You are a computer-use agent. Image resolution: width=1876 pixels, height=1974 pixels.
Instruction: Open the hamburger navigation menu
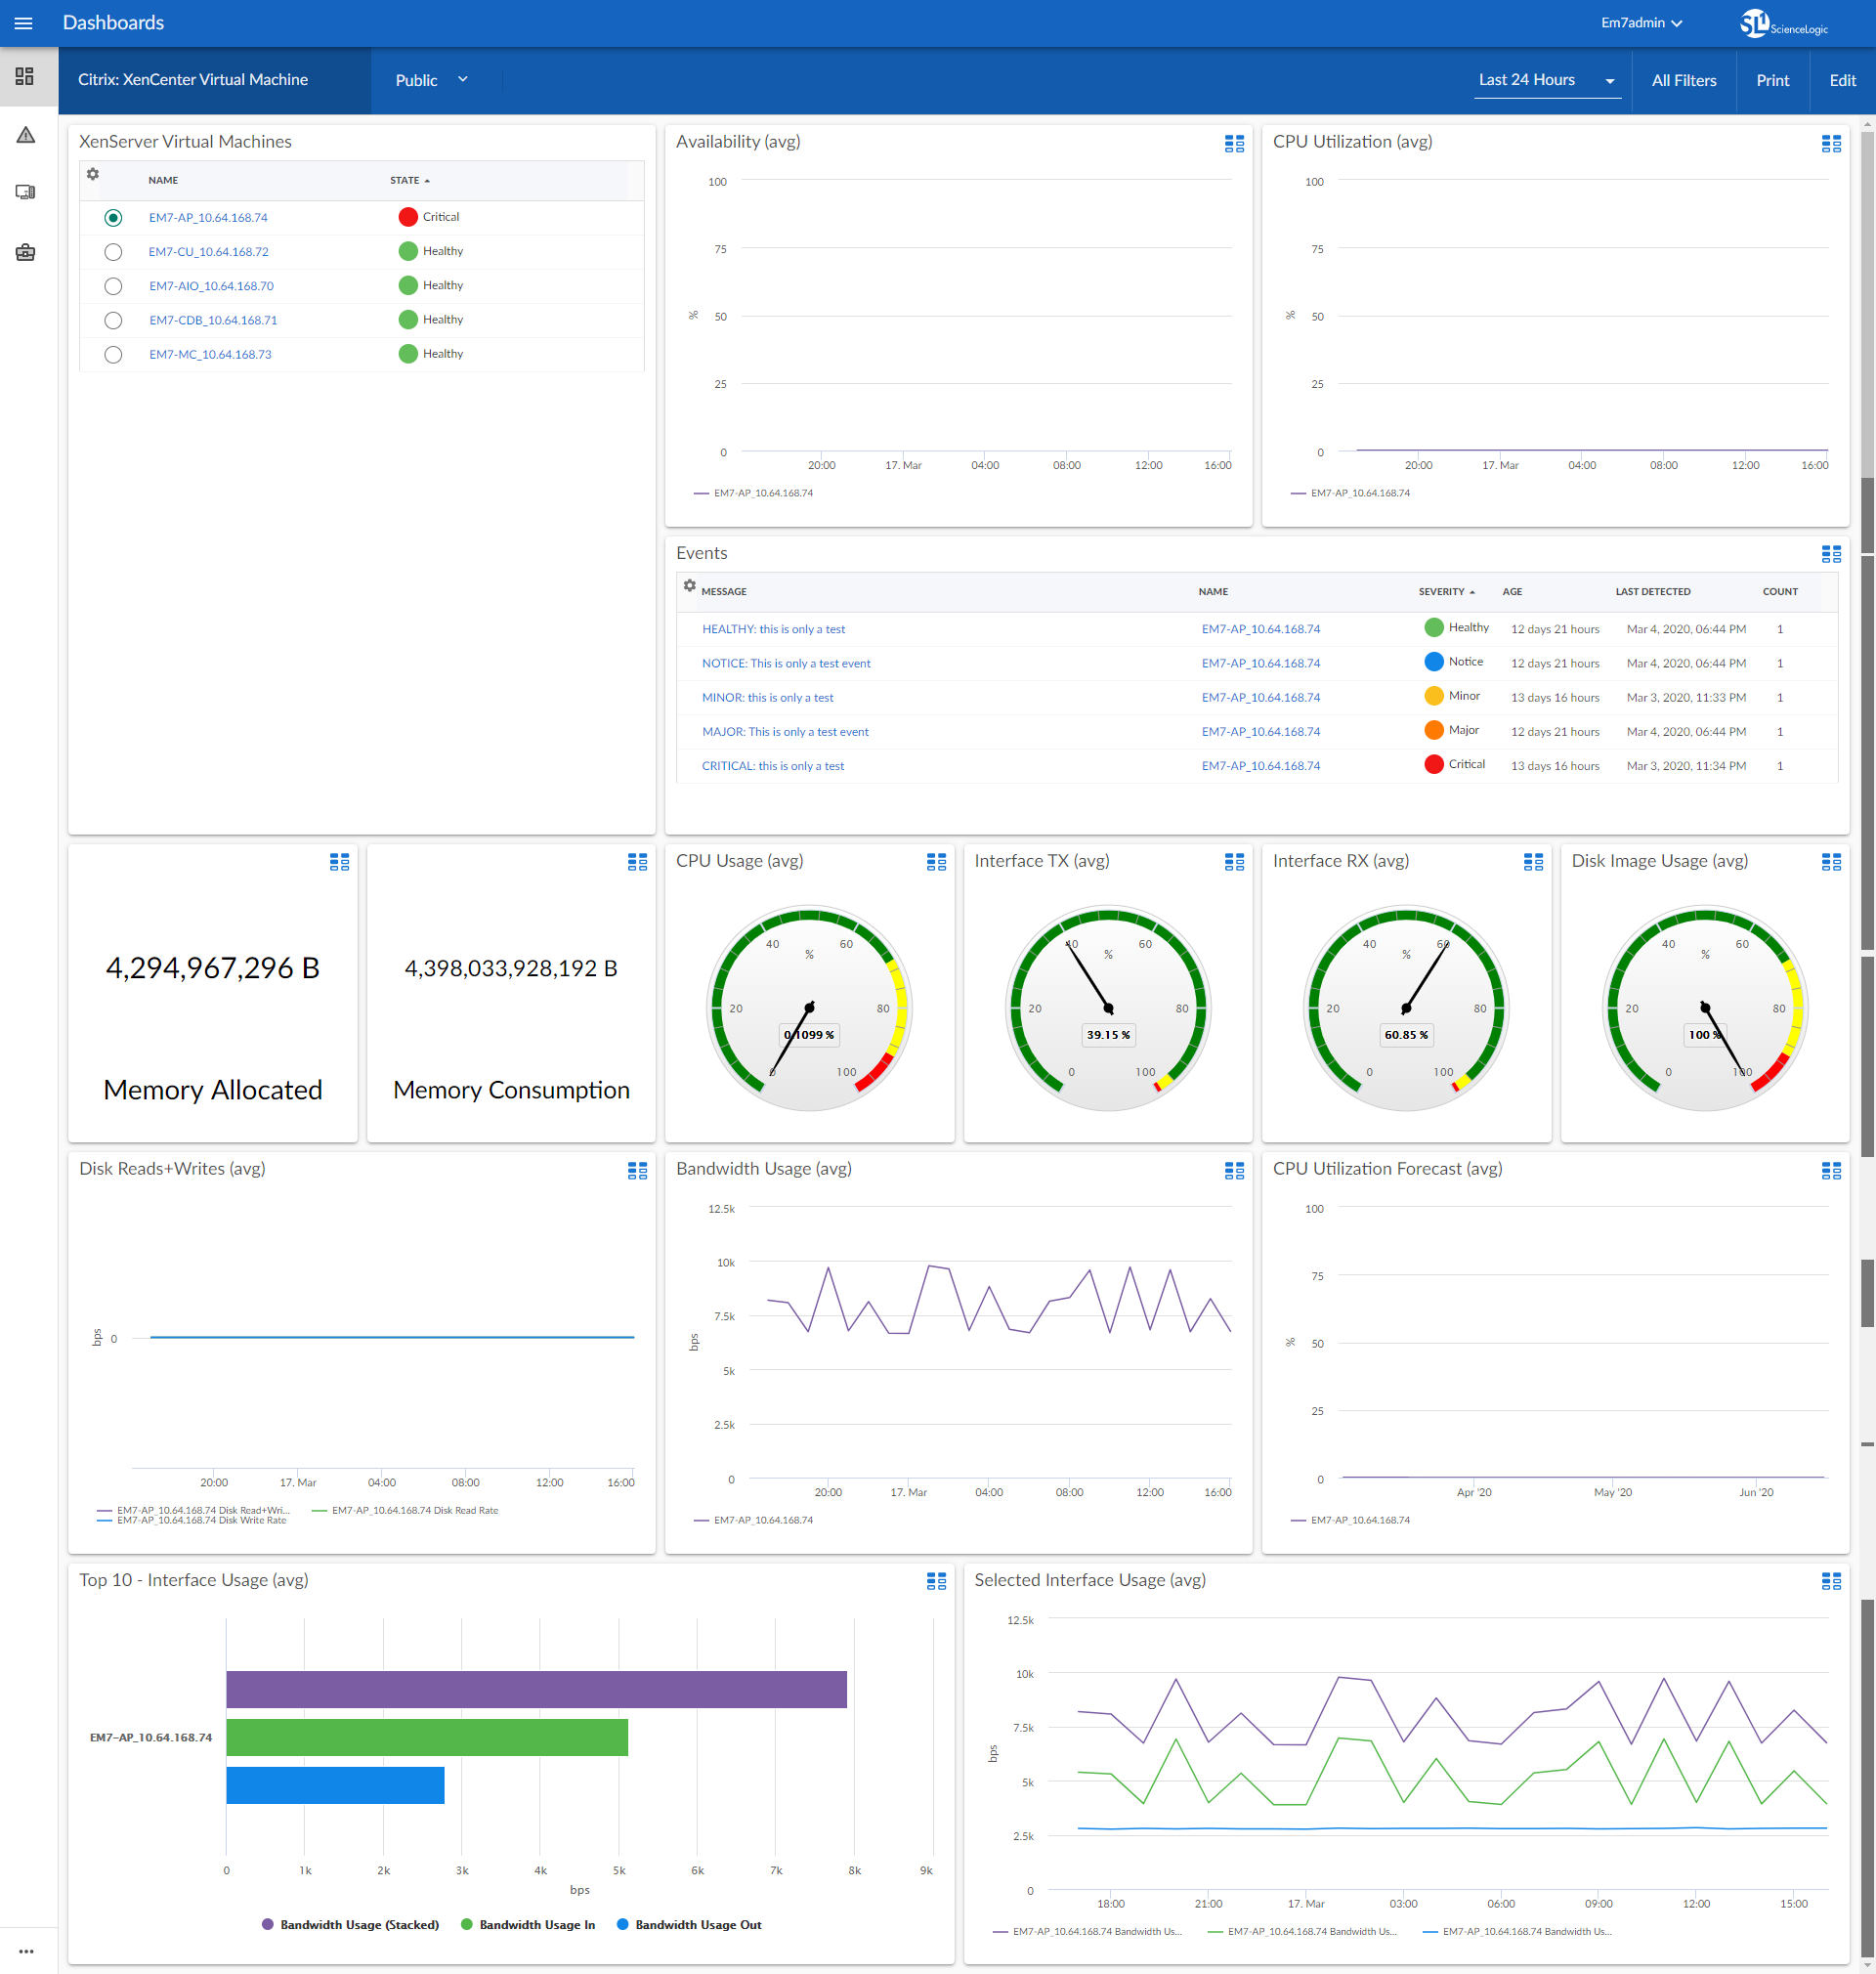(24, 23)
